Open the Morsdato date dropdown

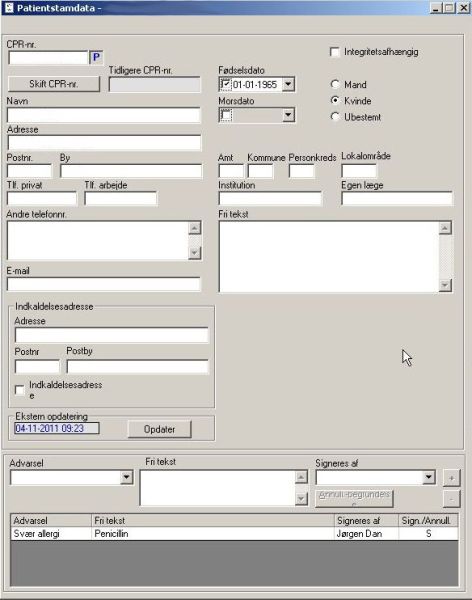pos(288,114)
